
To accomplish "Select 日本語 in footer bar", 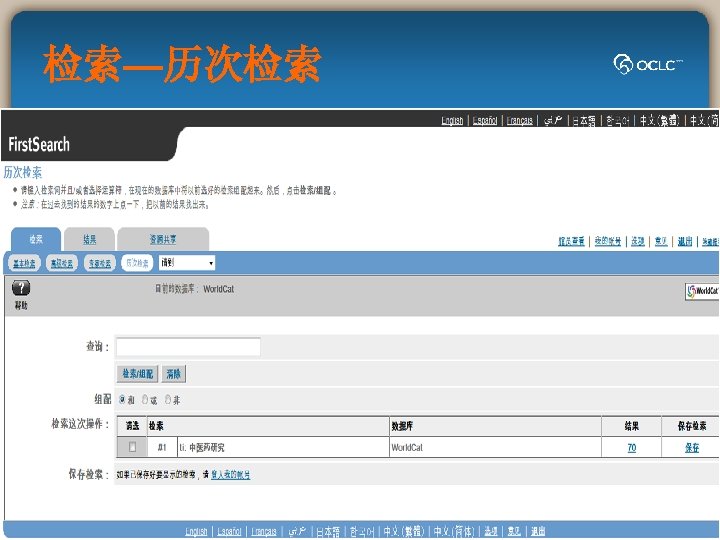I will tap(328, 531).
